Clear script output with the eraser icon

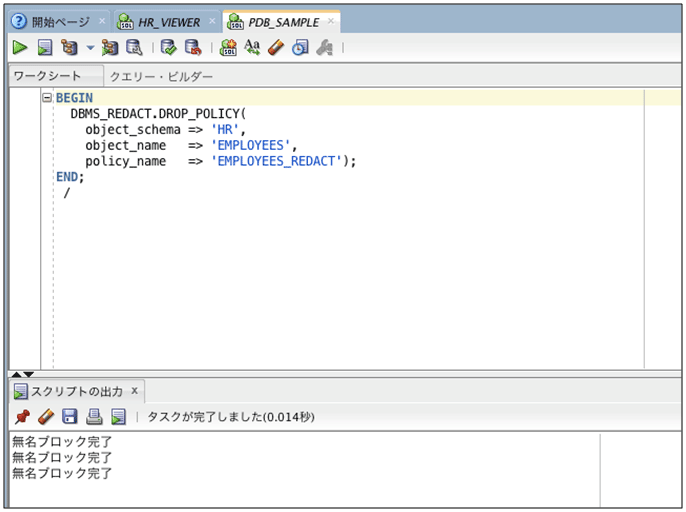tap(46, 417)
